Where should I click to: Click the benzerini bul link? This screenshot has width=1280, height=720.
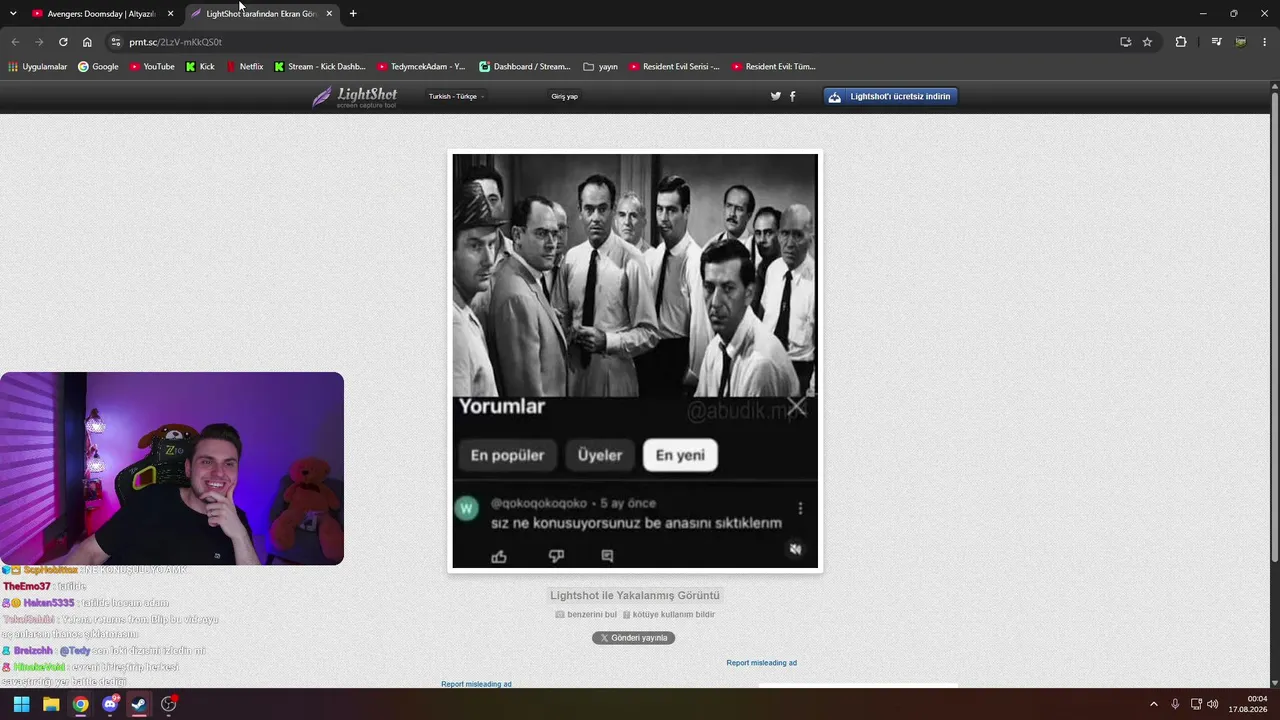click(586, 615)
